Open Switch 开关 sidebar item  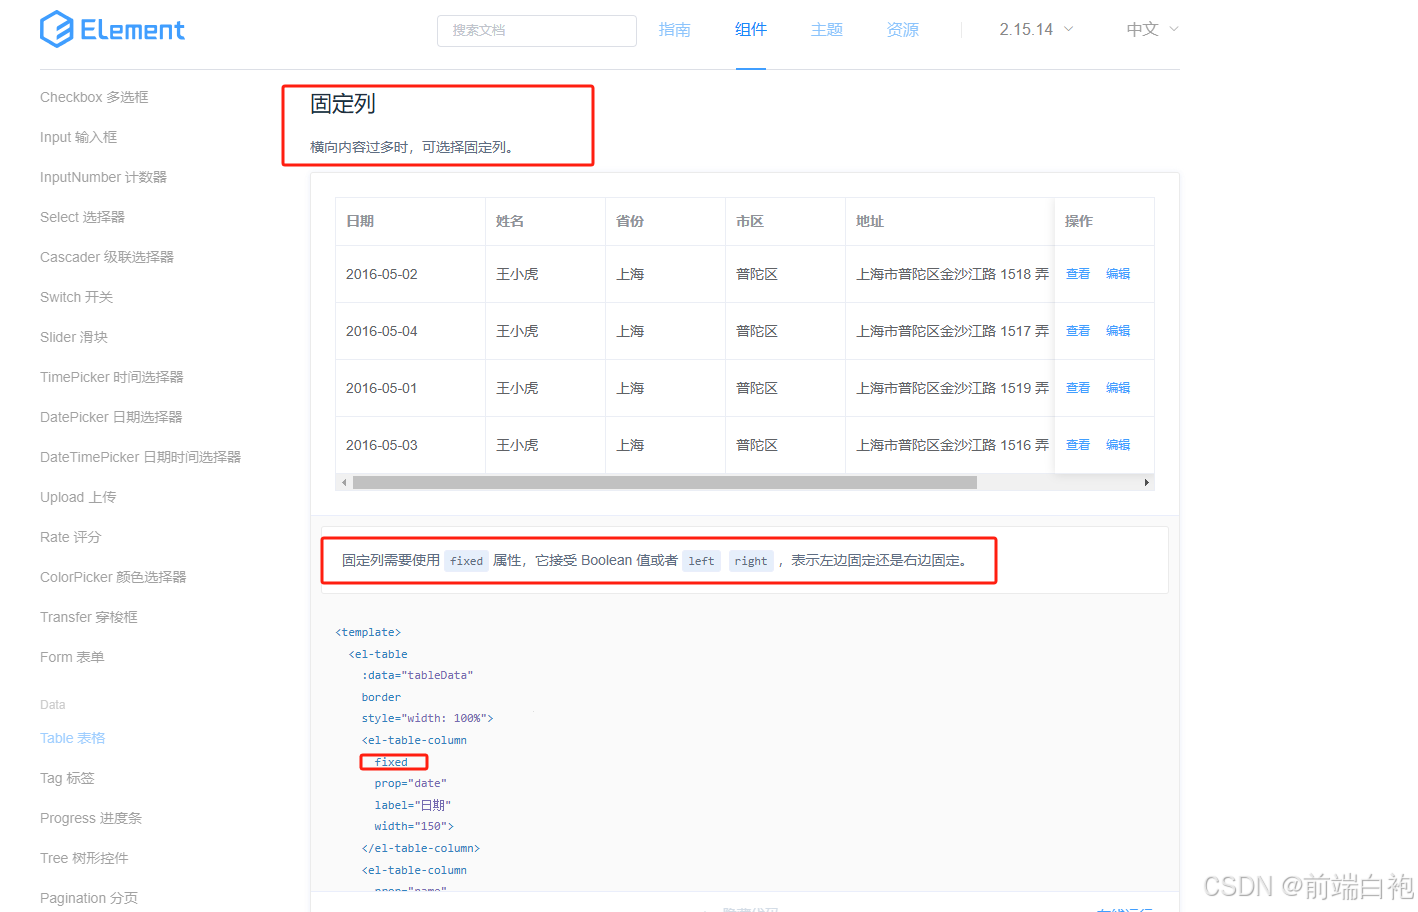pos(76,297)
